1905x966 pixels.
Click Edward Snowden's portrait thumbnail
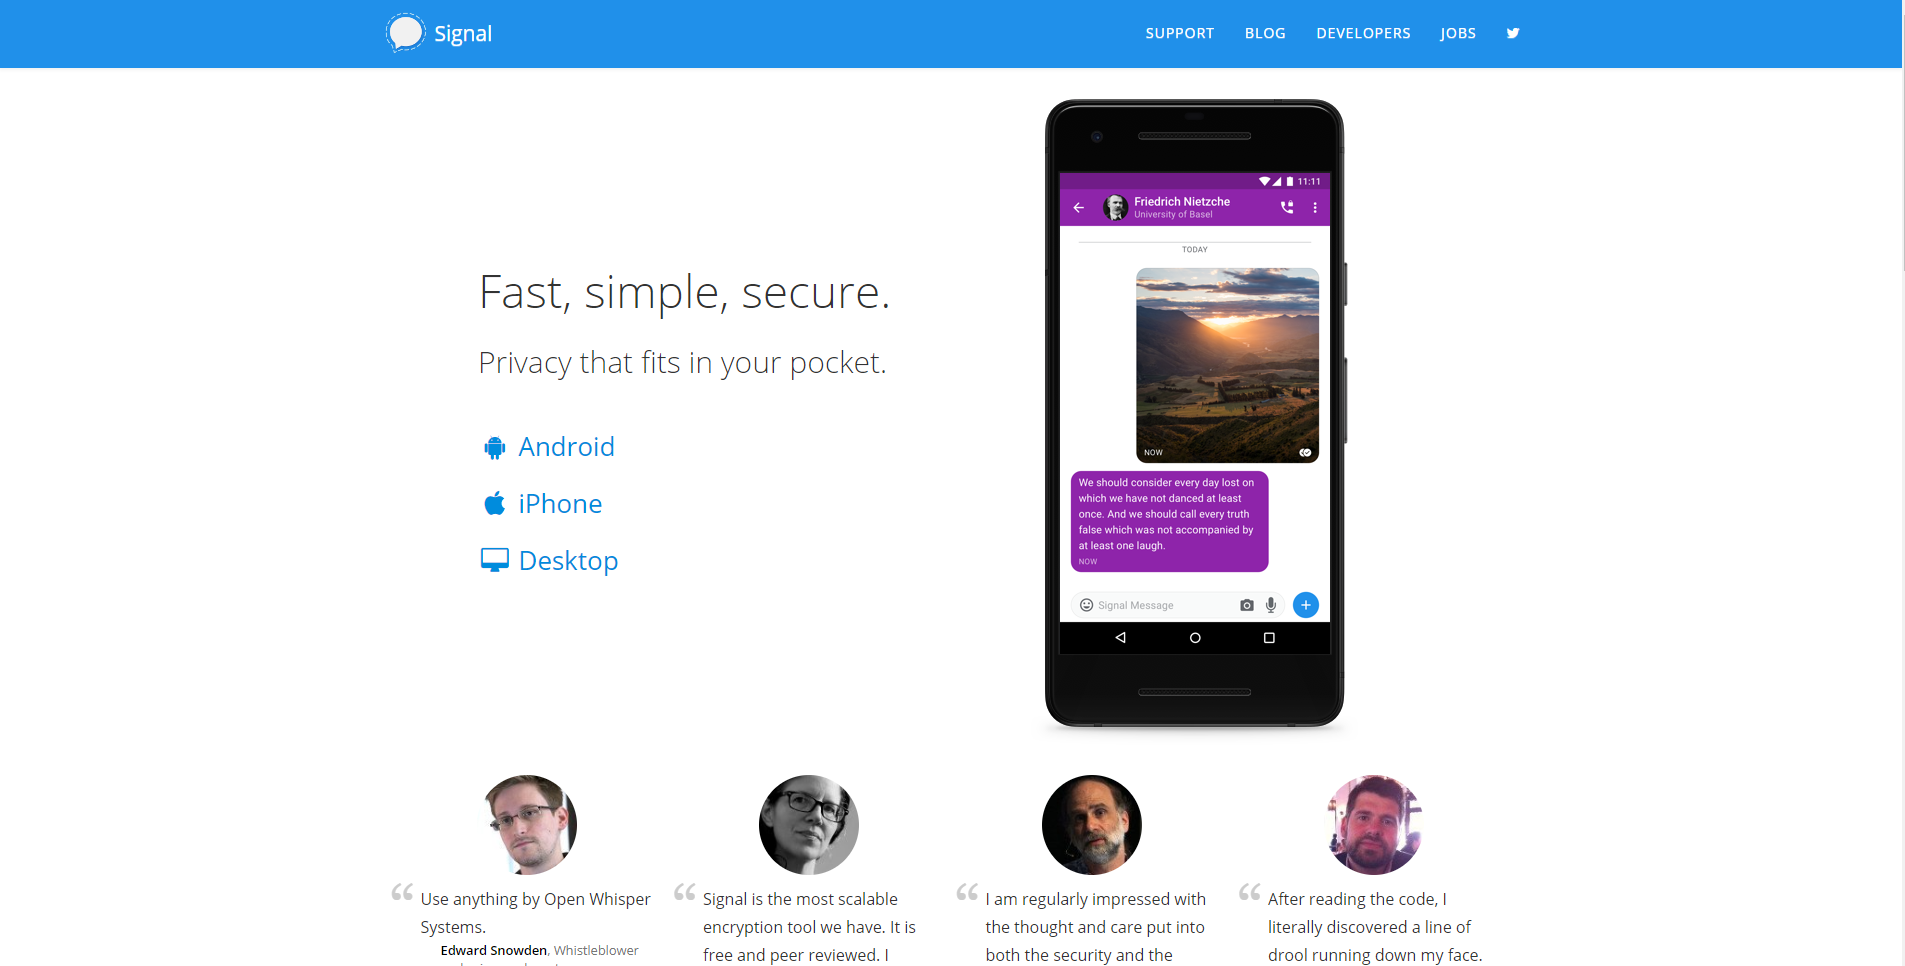coord(527,825)
